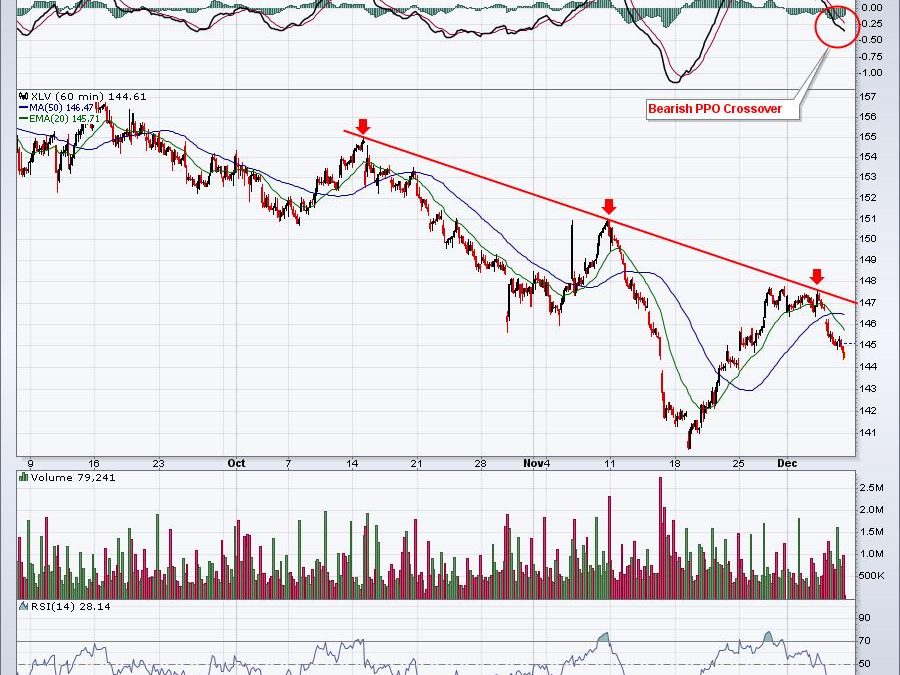
Task: Click the 28 date axis label
Action: (480, 463)
